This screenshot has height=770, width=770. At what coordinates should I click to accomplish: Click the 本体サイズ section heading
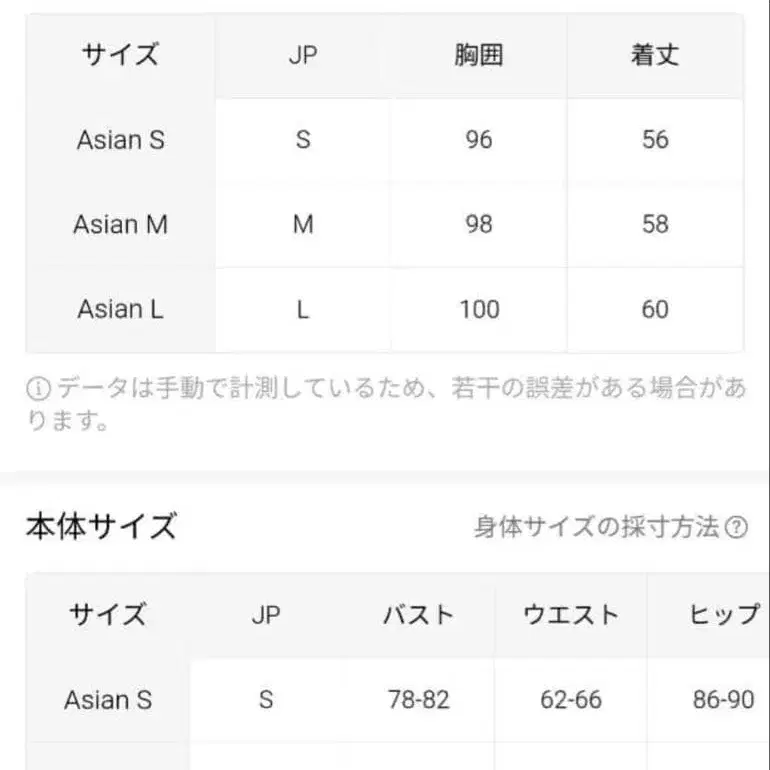point(101,526)
